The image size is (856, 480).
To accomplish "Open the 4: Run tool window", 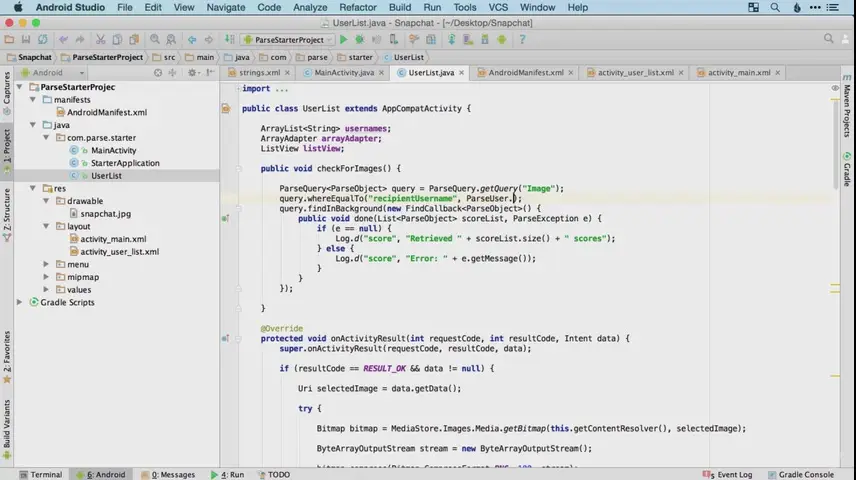I will (228, 475).
